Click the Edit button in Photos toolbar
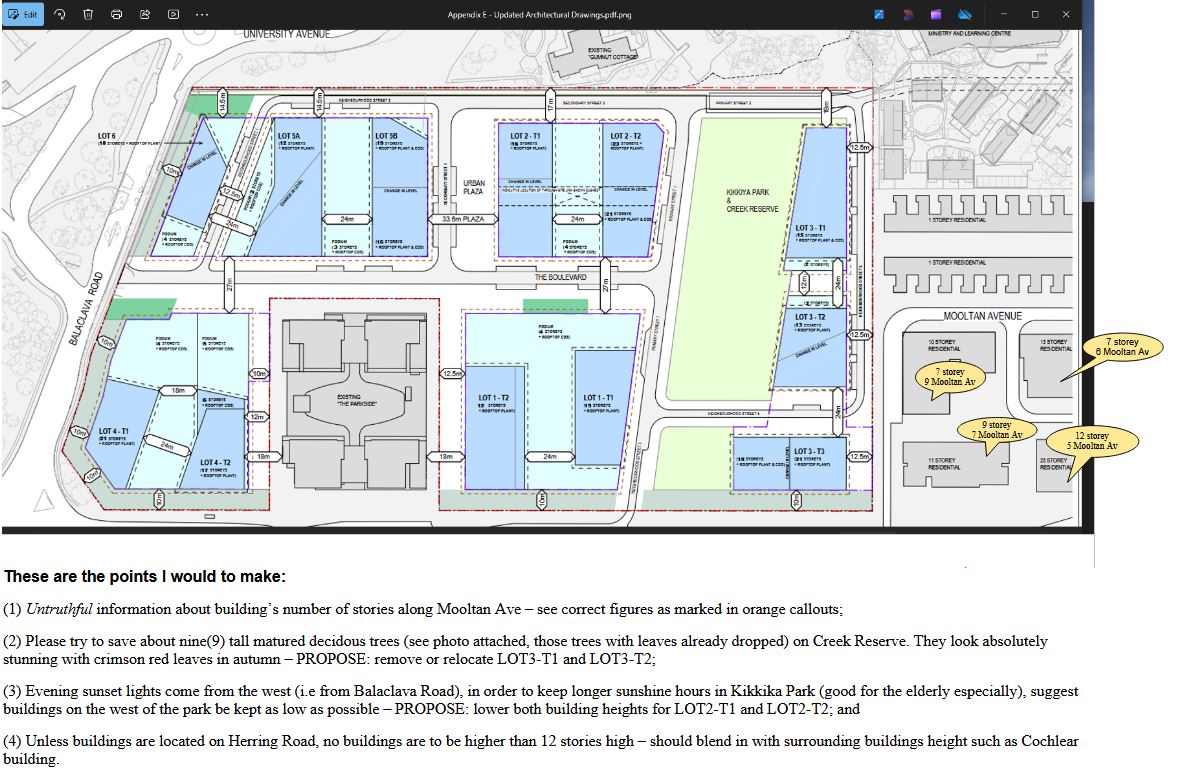This screenshot has height=778, width=1203. click(23, 14)
